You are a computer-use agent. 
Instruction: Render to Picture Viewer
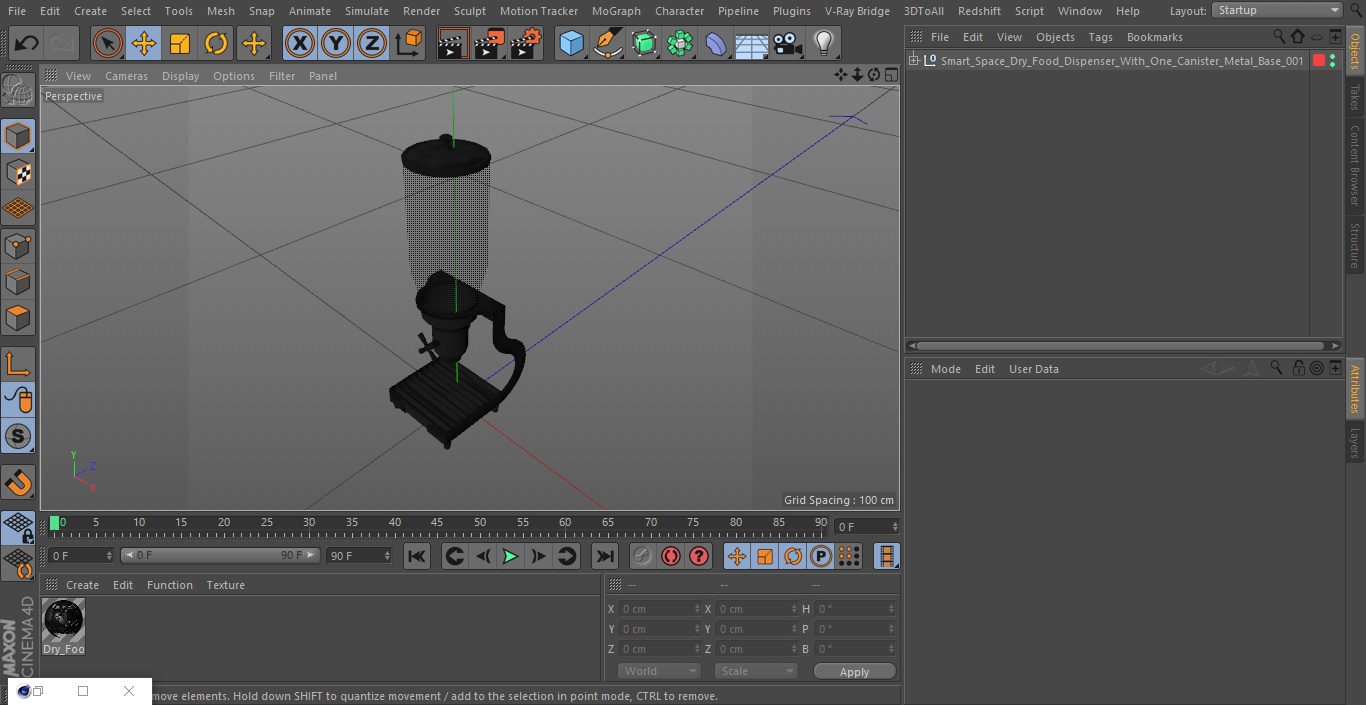[489, 43]
